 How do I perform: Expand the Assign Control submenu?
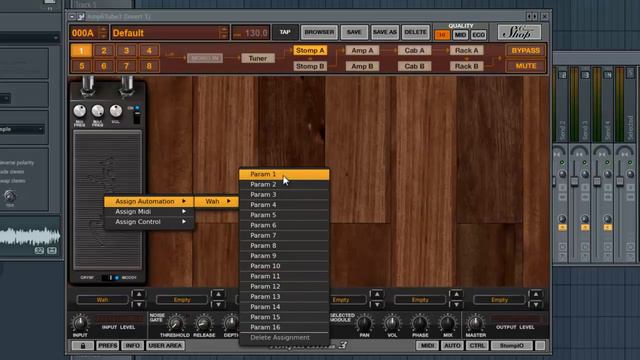(149, 222)
